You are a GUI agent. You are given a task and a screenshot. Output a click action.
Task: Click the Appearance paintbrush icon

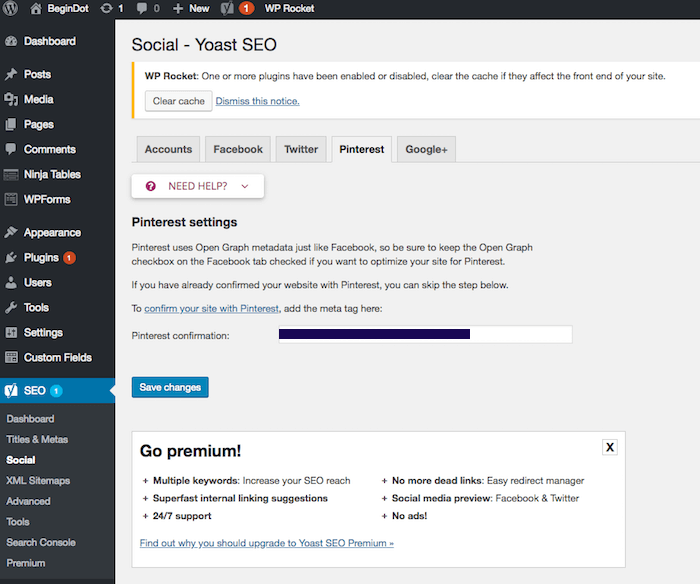pyautogui.click(x=11, y=233)
